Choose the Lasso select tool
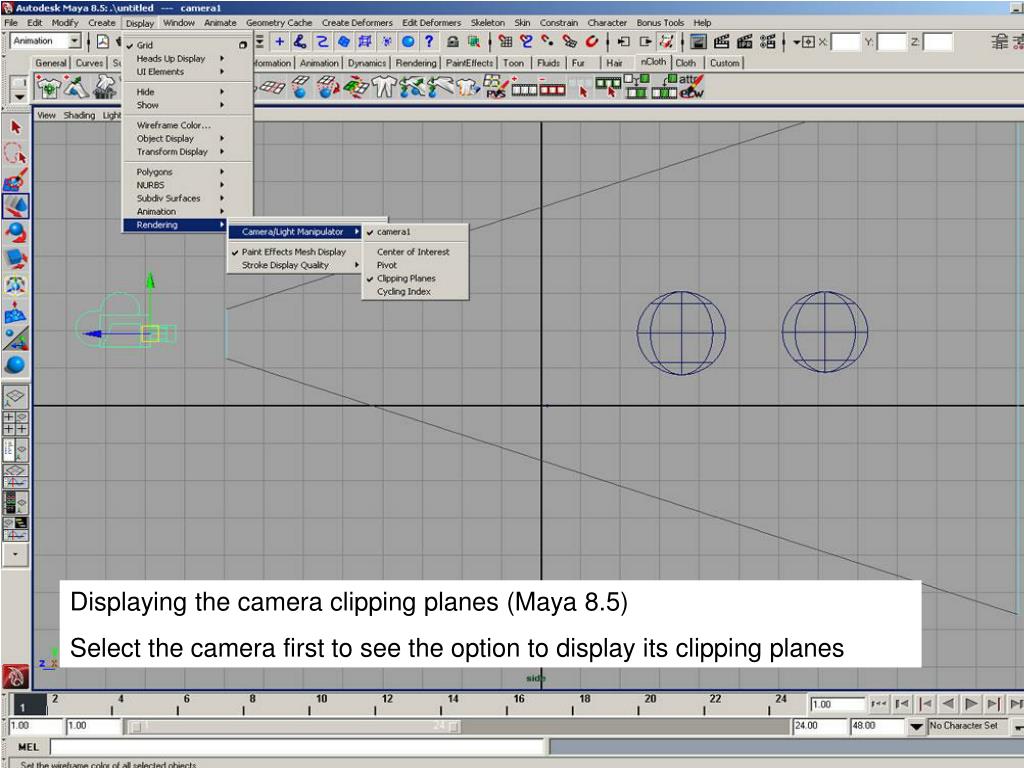1024x768 pixels. pyautogui.click(x=16, y=153)
